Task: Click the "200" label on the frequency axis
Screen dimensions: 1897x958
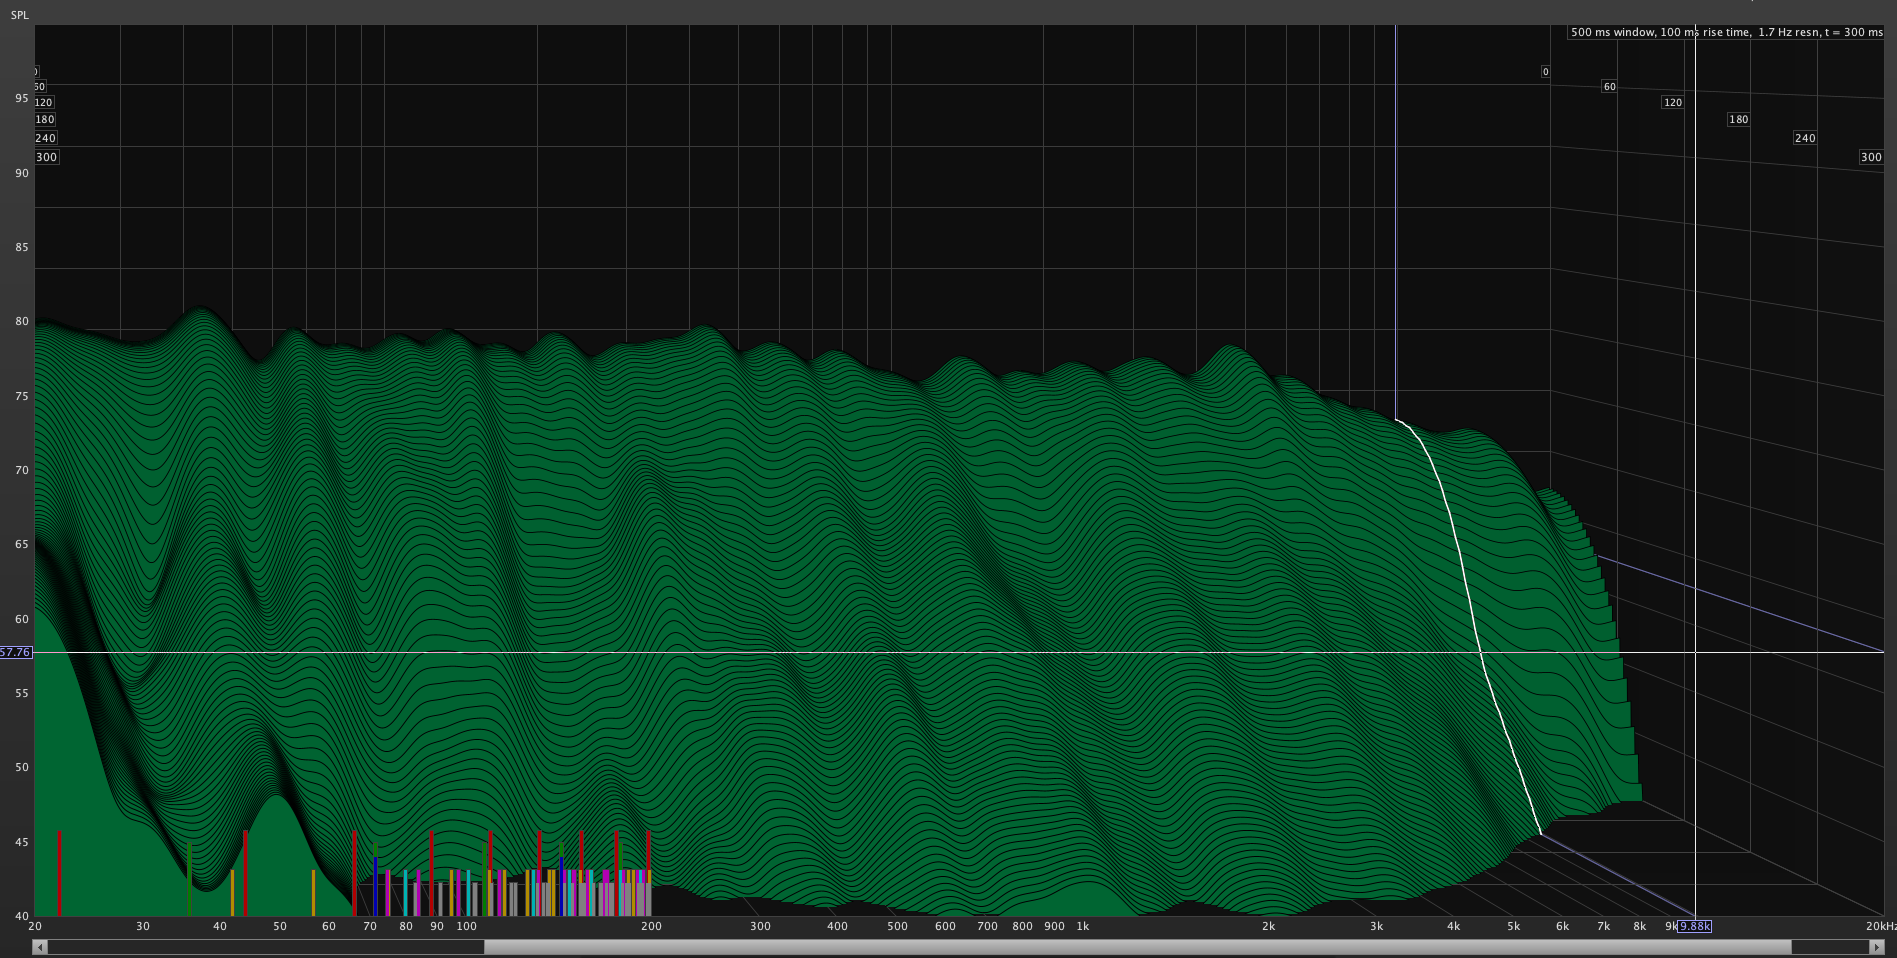Action: (x=651, y=926)
